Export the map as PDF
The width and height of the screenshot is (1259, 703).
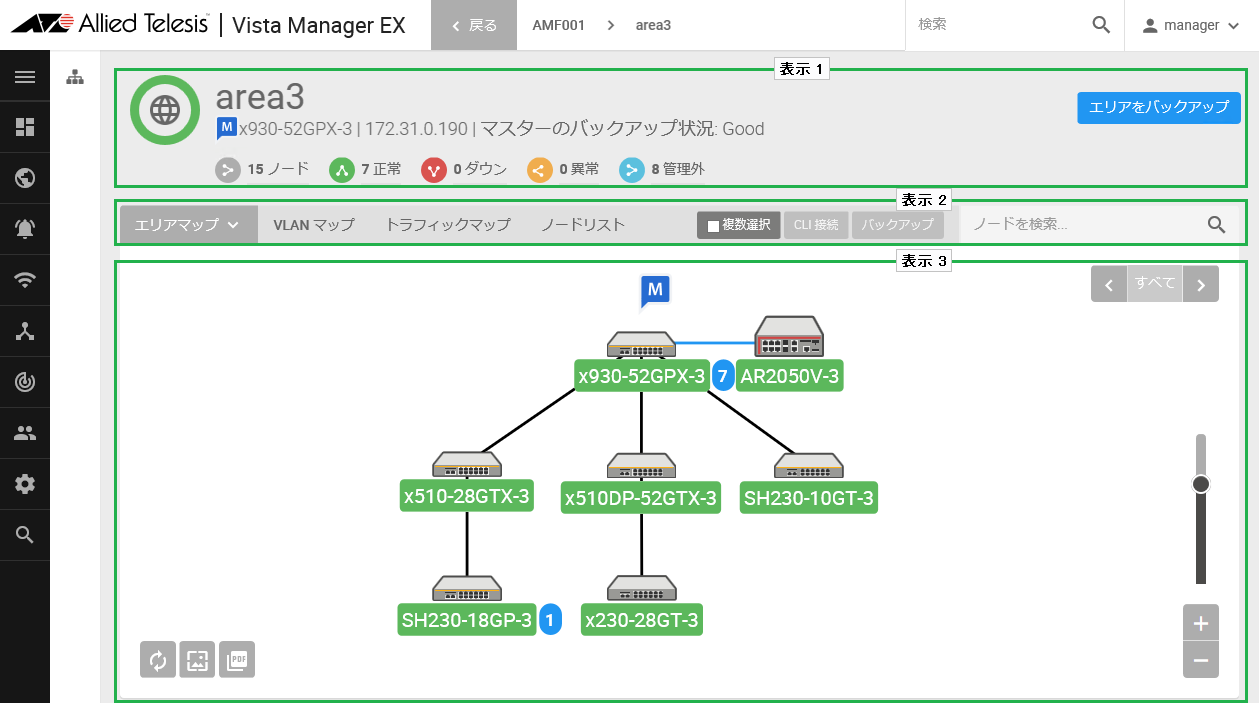pos(237,659)
